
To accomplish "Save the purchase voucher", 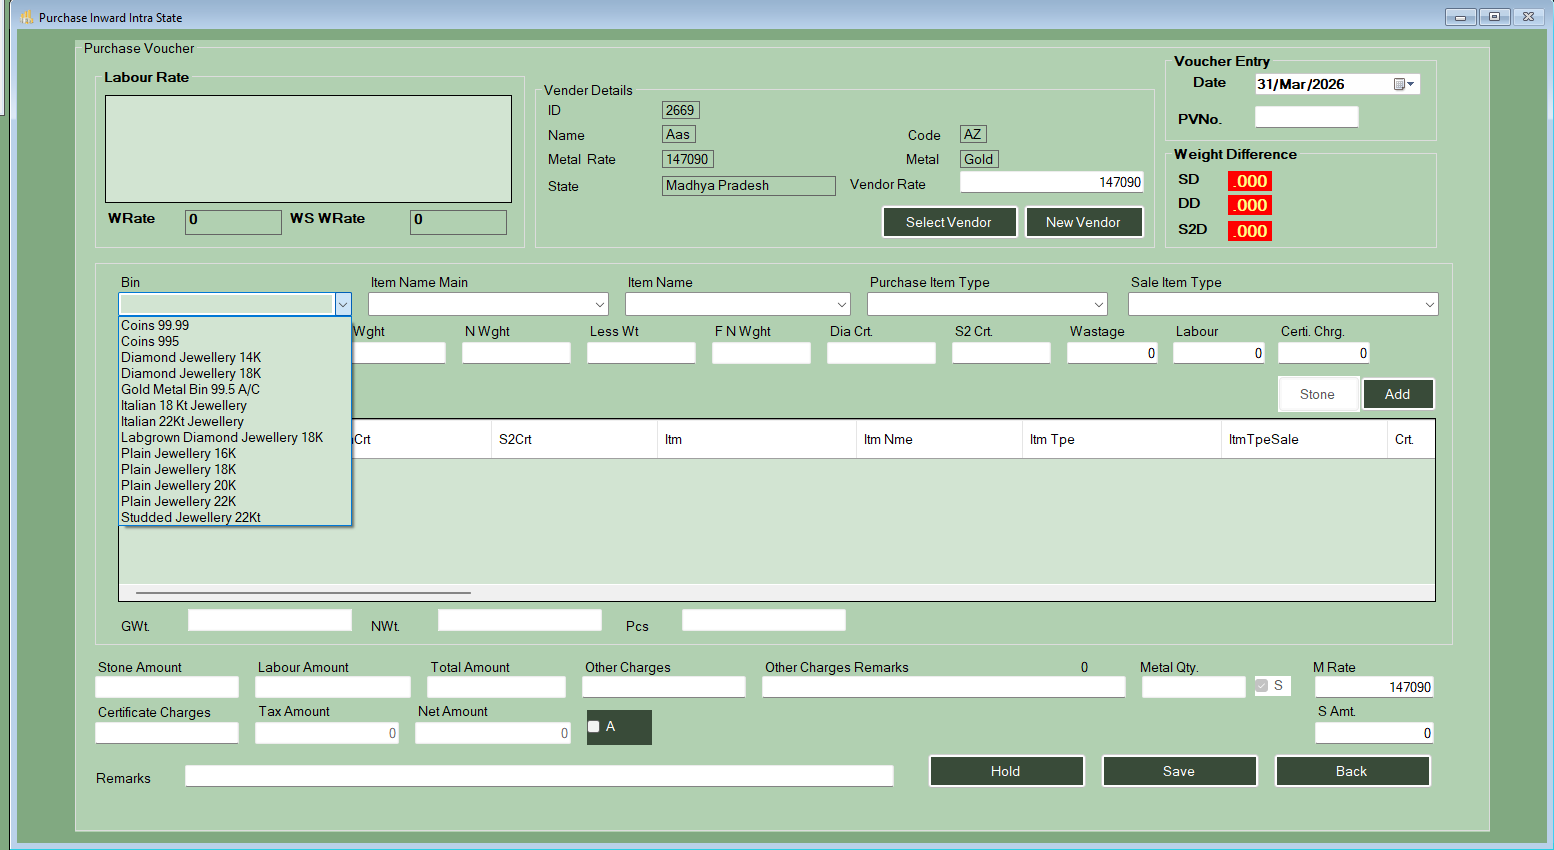I will (1179, 771).
